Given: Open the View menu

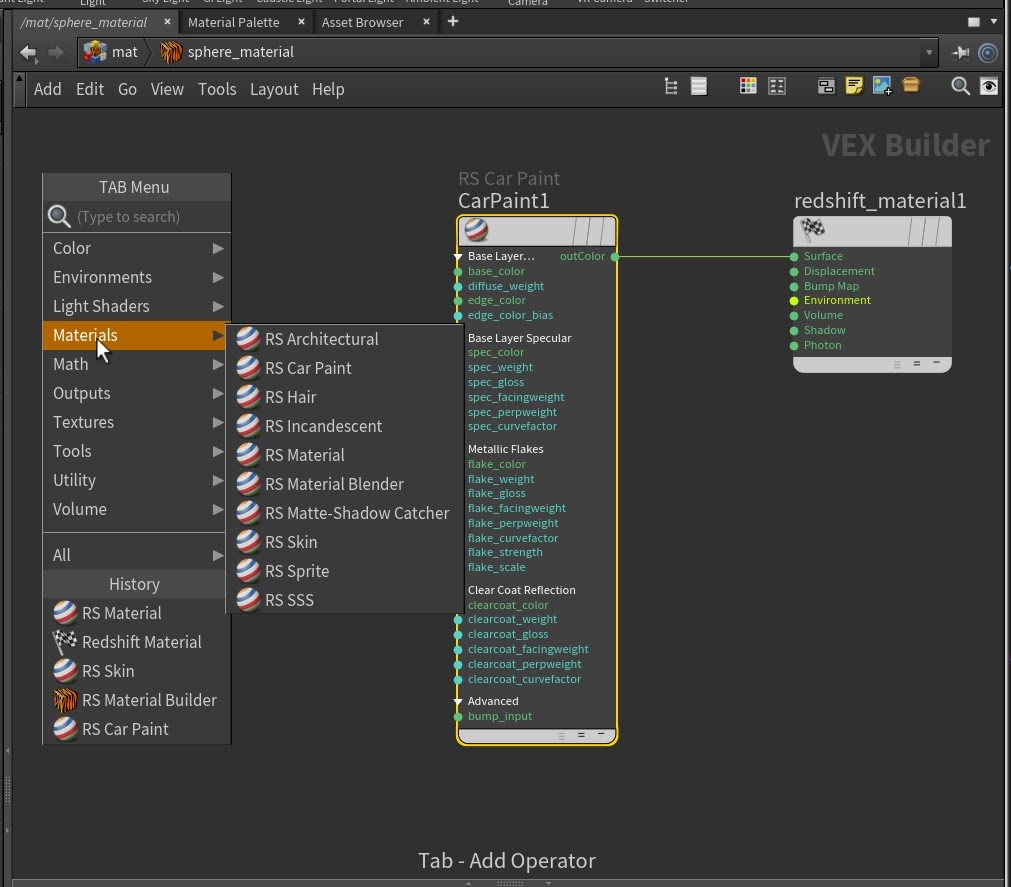Looking at the screenshot, I should [167, 89].
